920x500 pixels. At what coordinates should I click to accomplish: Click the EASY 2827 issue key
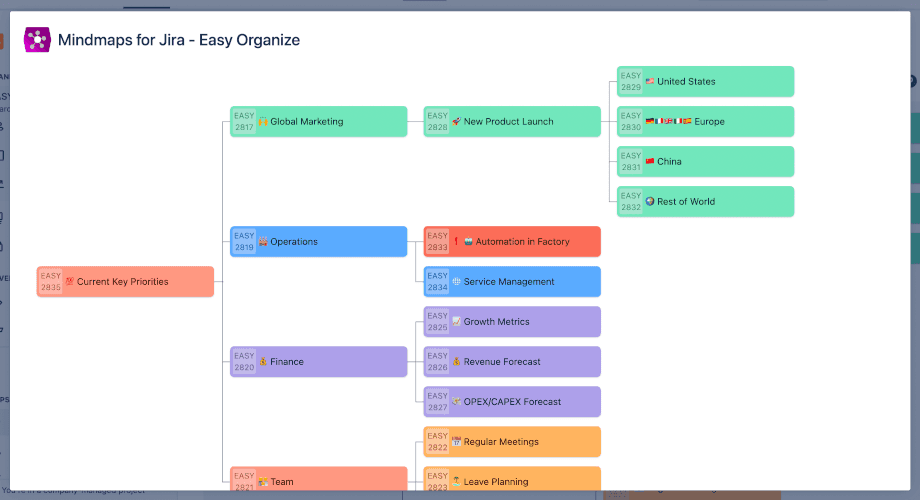tap(437, 401)
